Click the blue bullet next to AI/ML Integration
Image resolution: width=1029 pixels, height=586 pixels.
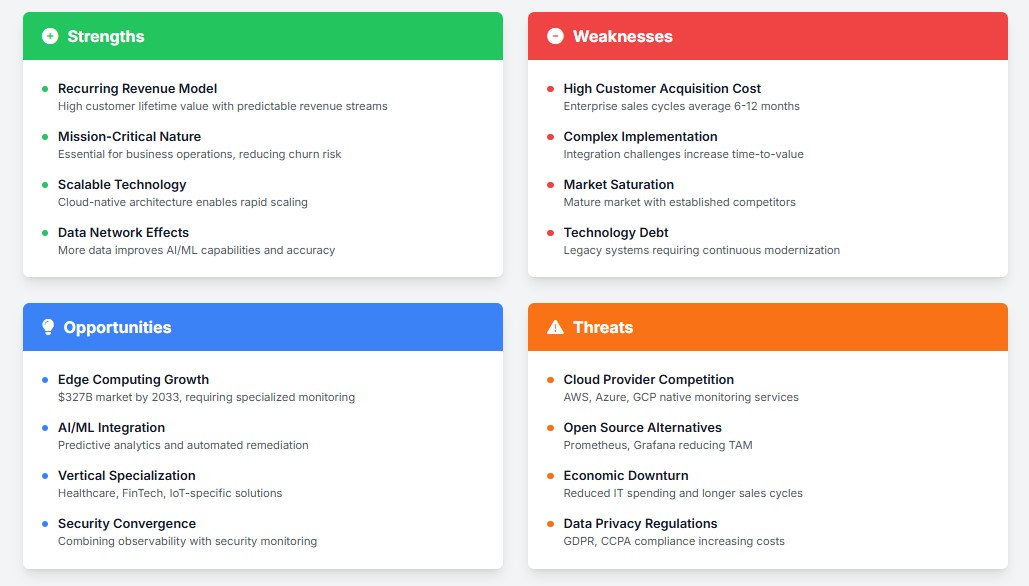click(x=45, y=428)
